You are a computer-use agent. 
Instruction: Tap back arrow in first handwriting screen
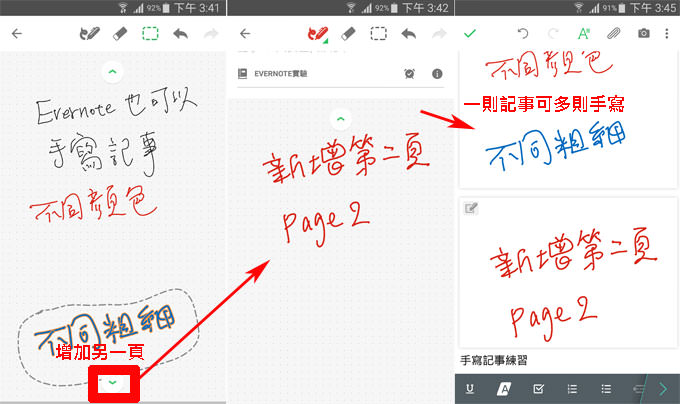point(16,33)
